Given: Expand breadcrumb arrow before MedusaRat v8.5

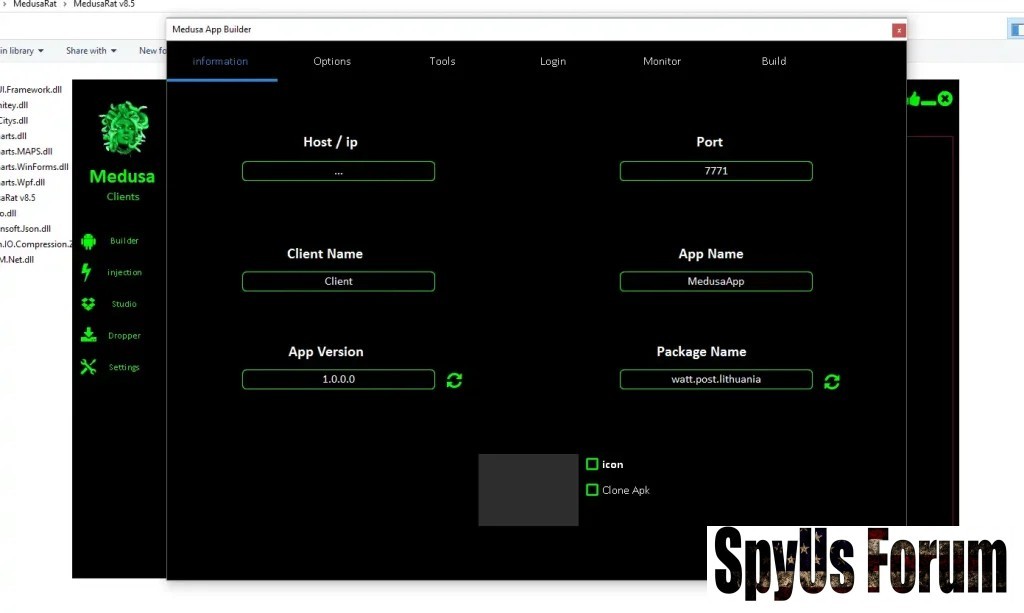Looking at the screenshot, I should coord(65,4).
